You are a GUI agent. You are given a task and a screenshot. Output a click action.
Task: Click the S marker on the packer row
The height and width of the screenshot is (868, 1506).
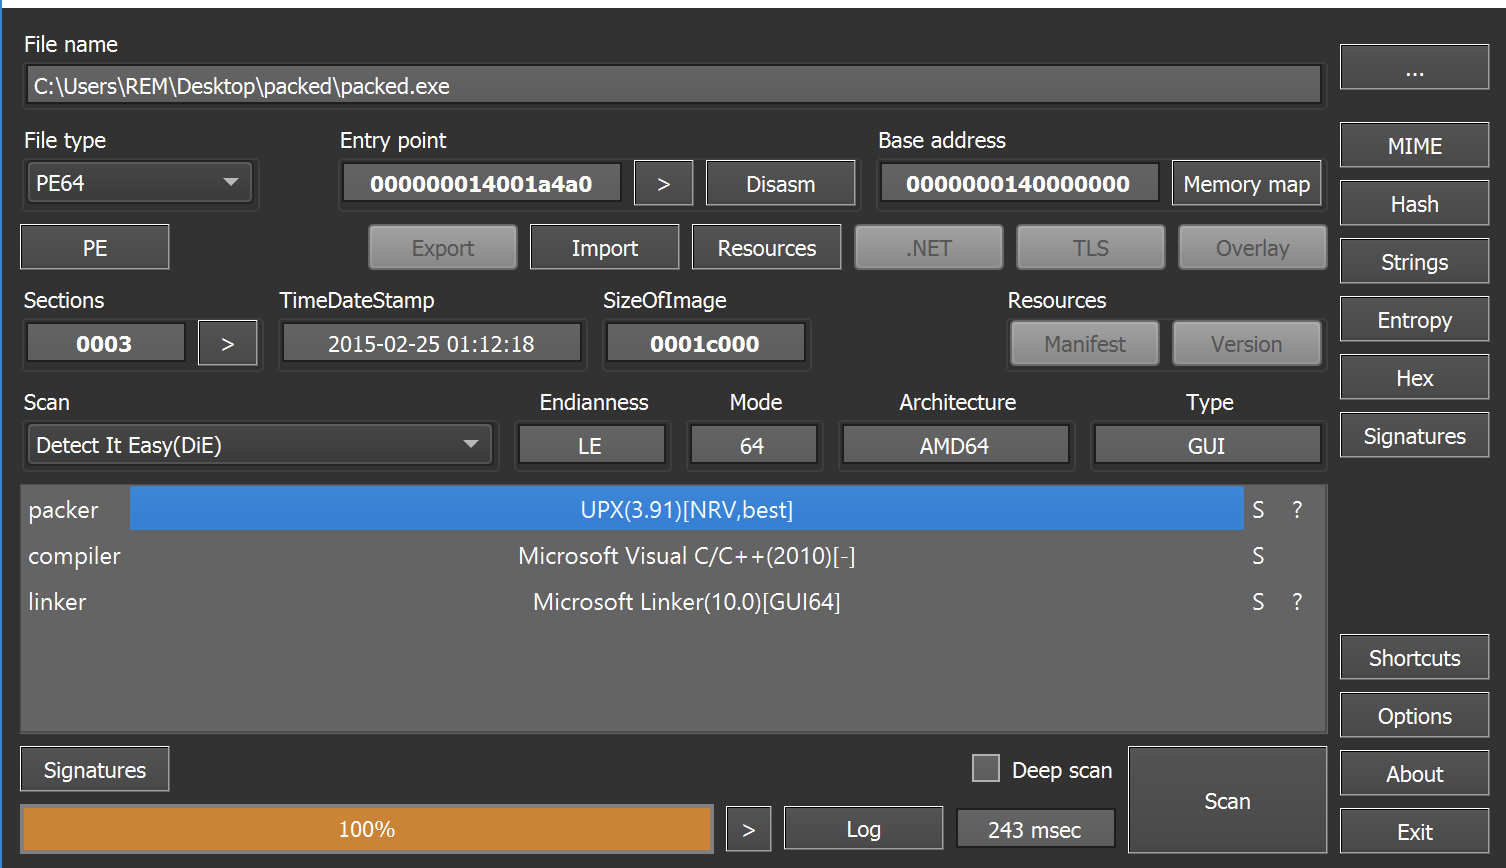[x=1258, y=510]
